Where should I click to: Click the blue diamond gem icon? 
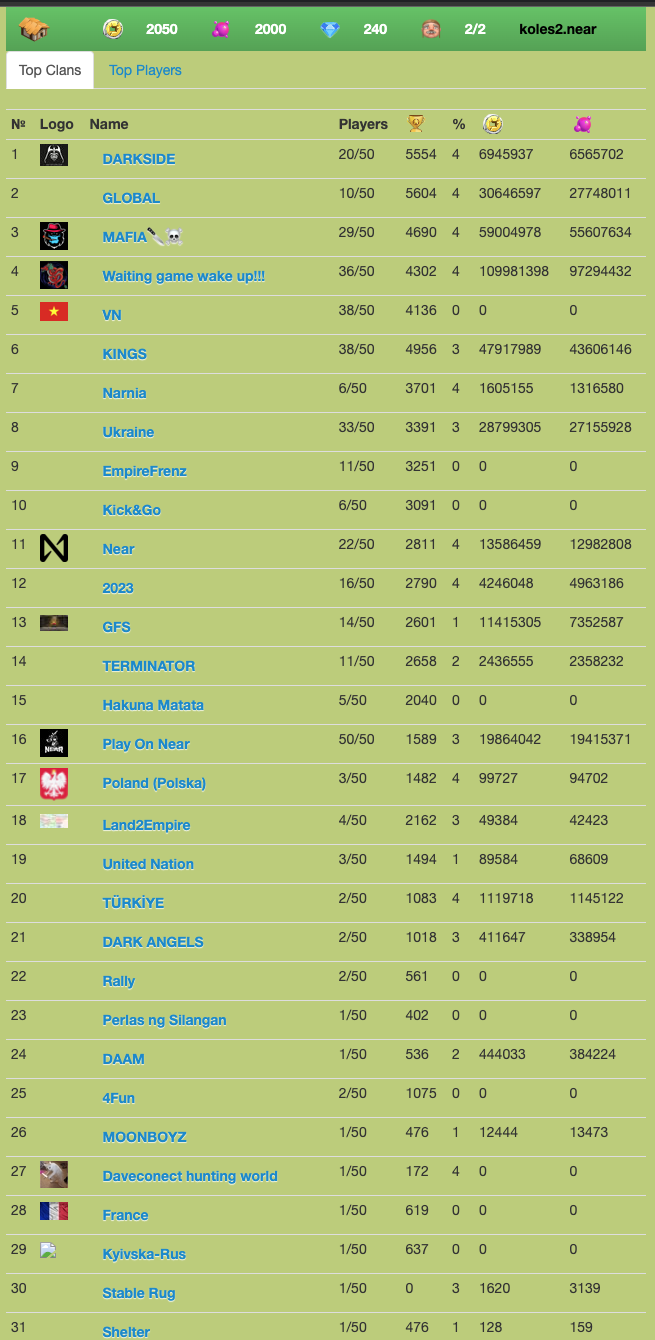330,29
